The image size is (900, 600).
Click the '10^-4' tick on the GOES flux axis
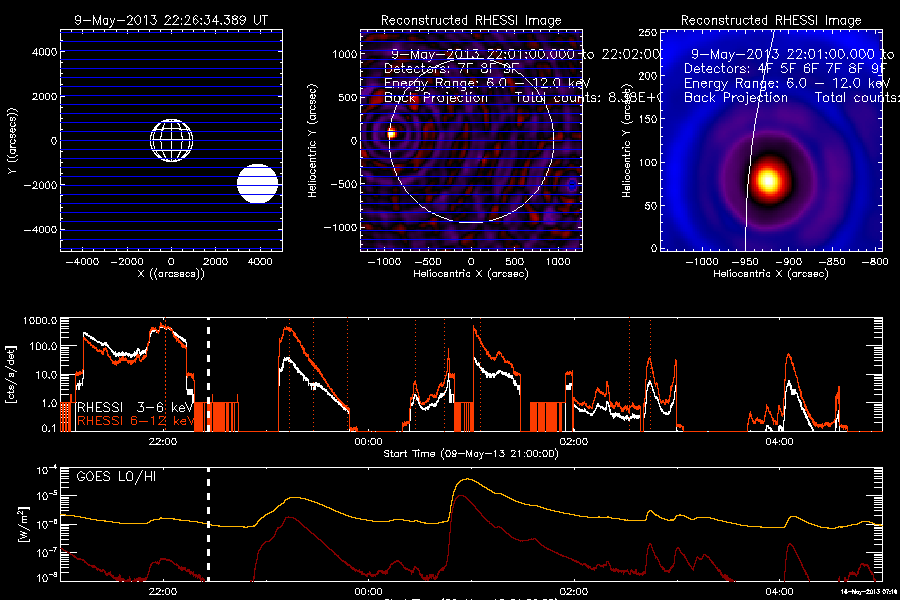46,471
